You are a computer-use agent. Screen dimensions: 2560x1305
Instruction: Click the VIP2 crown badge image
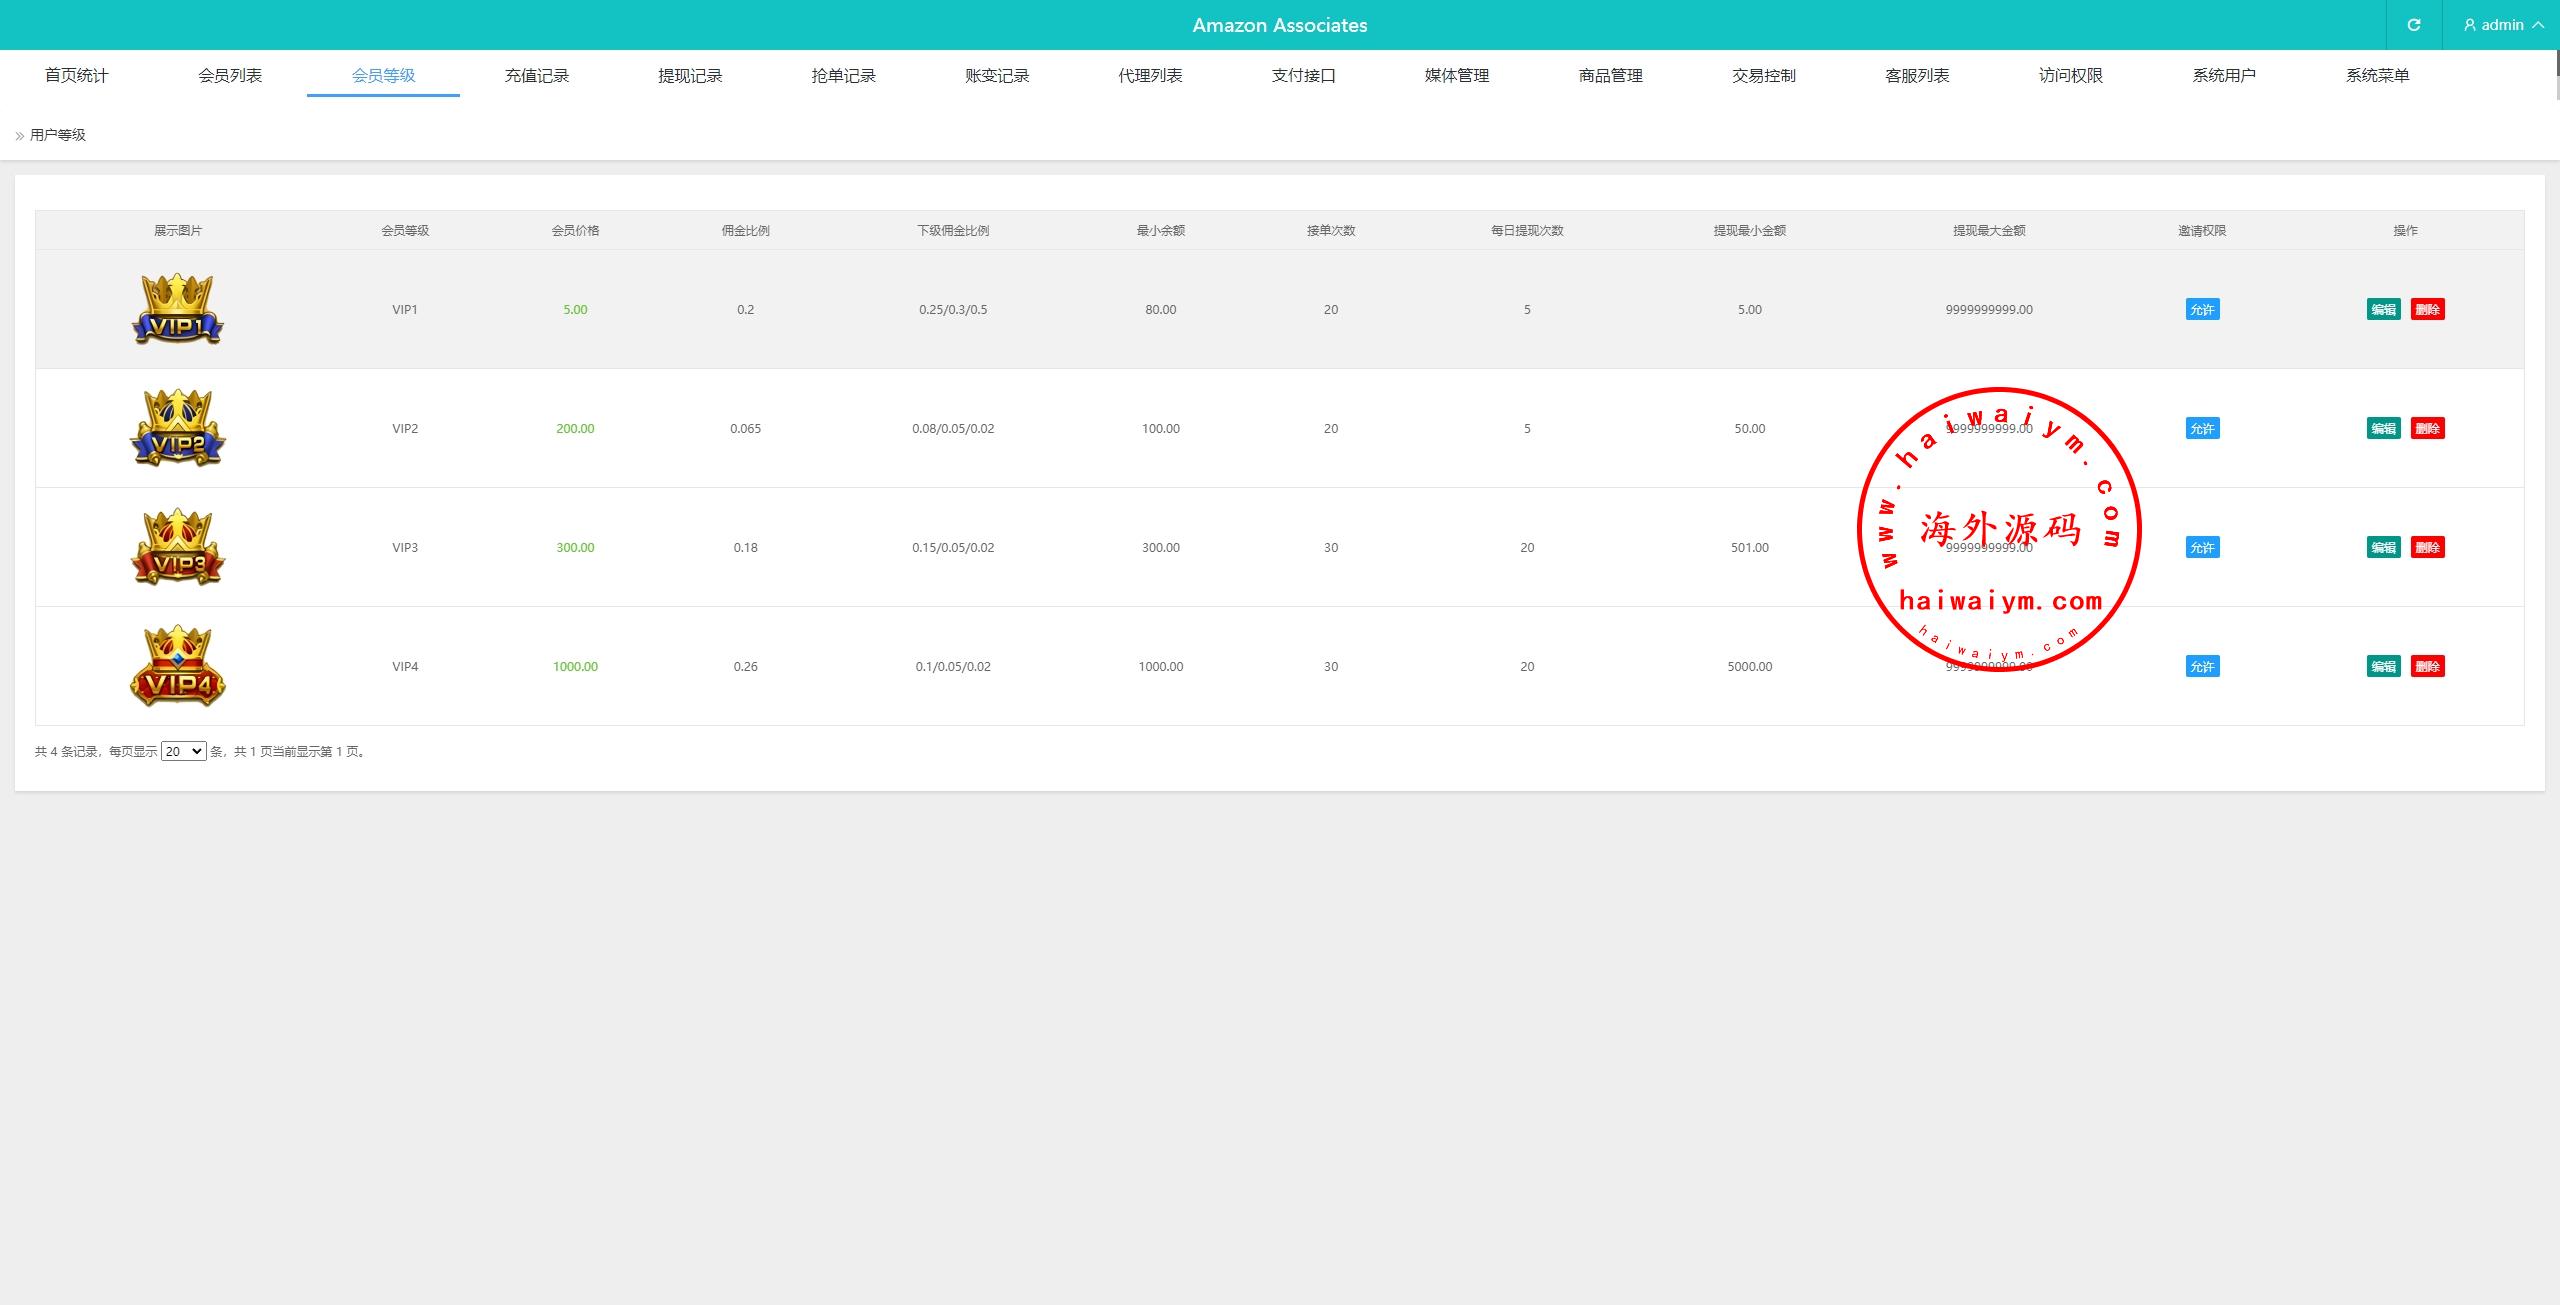tap(178, 428)
